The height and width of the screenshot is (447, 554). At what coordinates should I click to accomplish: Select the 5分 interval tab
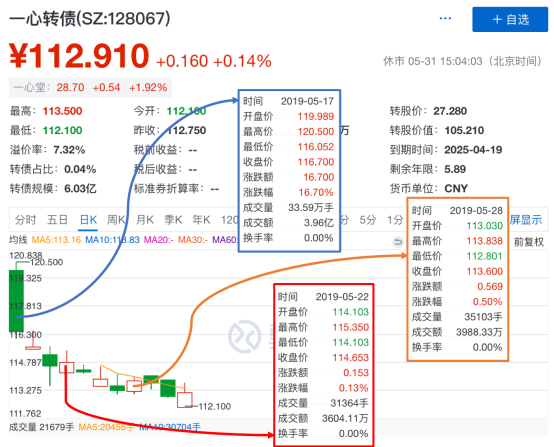pos(367,220)
